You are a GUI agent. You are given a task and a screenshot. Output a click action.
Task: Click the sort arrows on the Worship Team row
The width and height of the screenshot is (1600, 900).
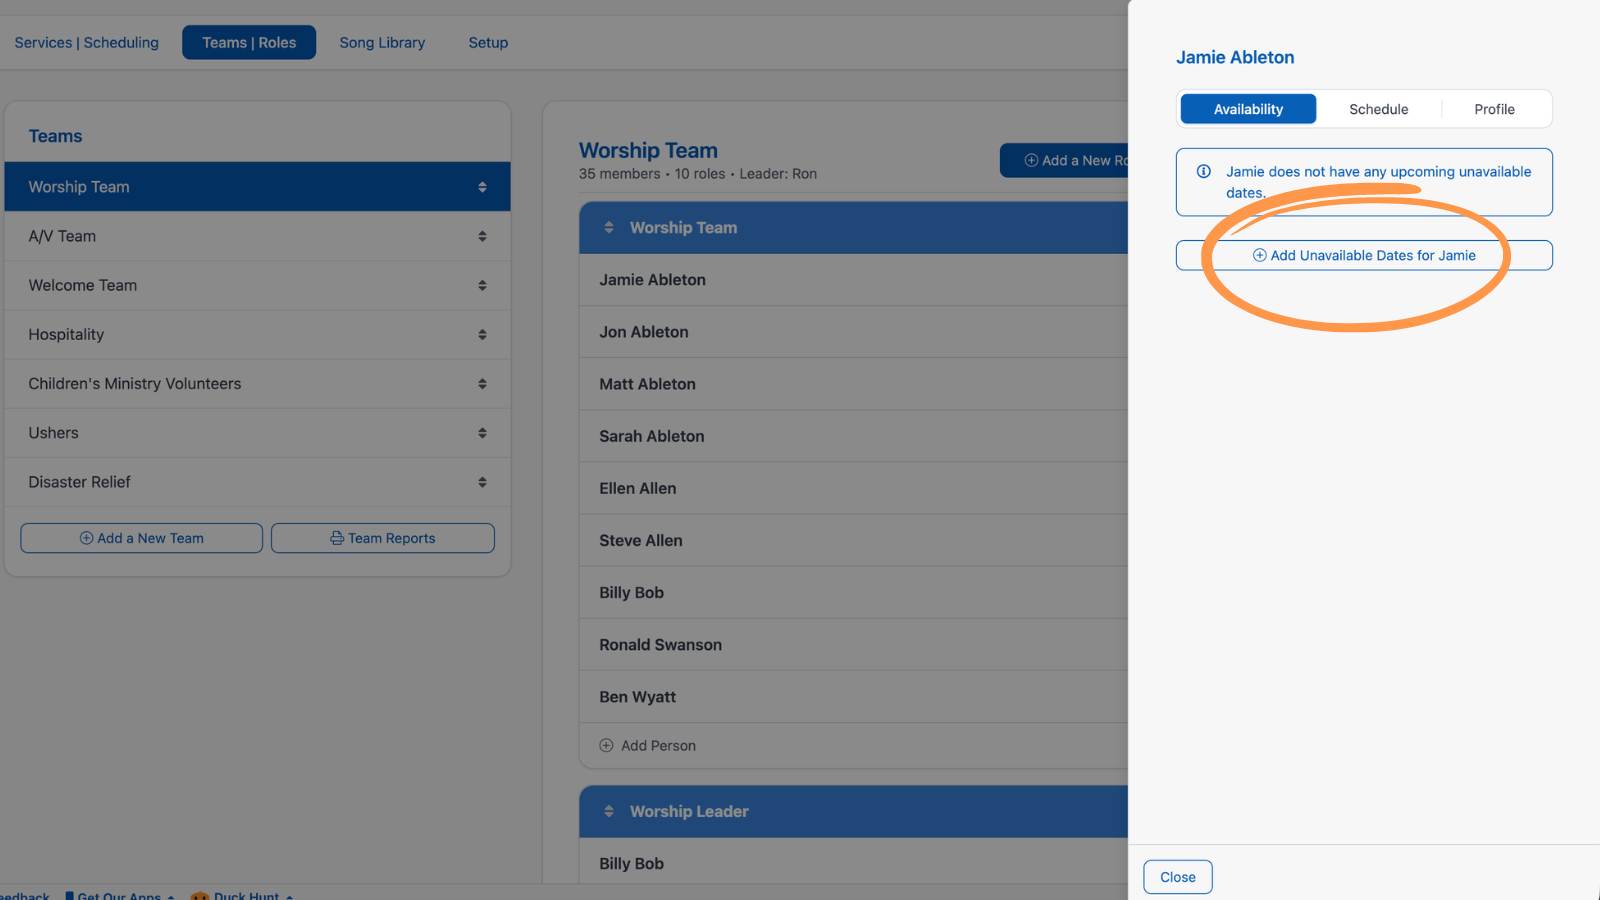[482, 187]
